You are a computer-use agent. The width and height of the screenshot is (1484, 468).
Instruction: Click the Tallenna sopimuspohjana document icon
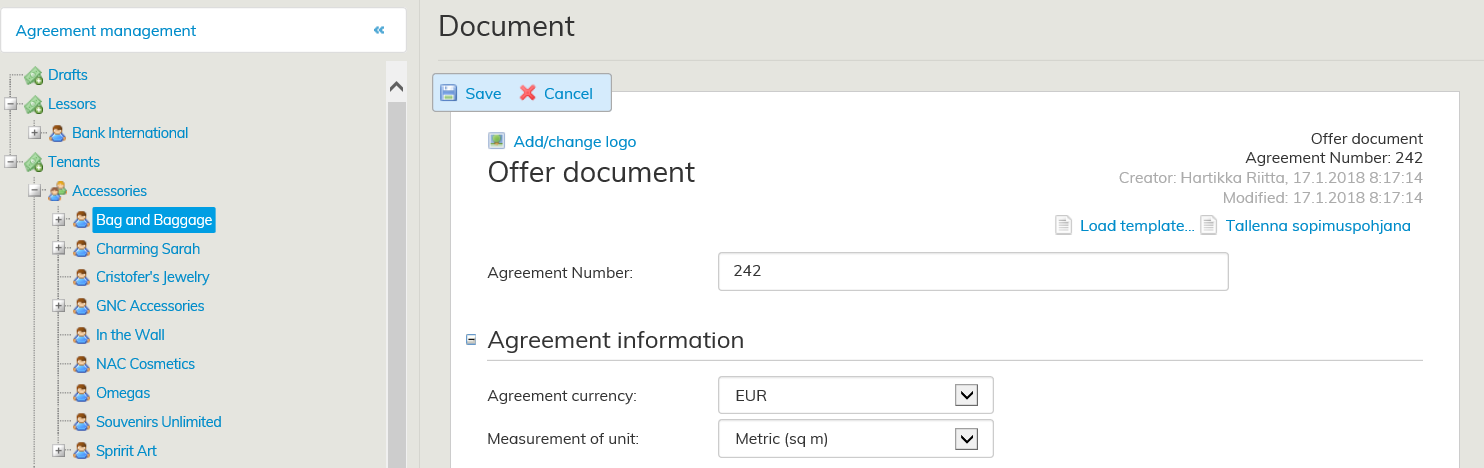(1209, 225)
